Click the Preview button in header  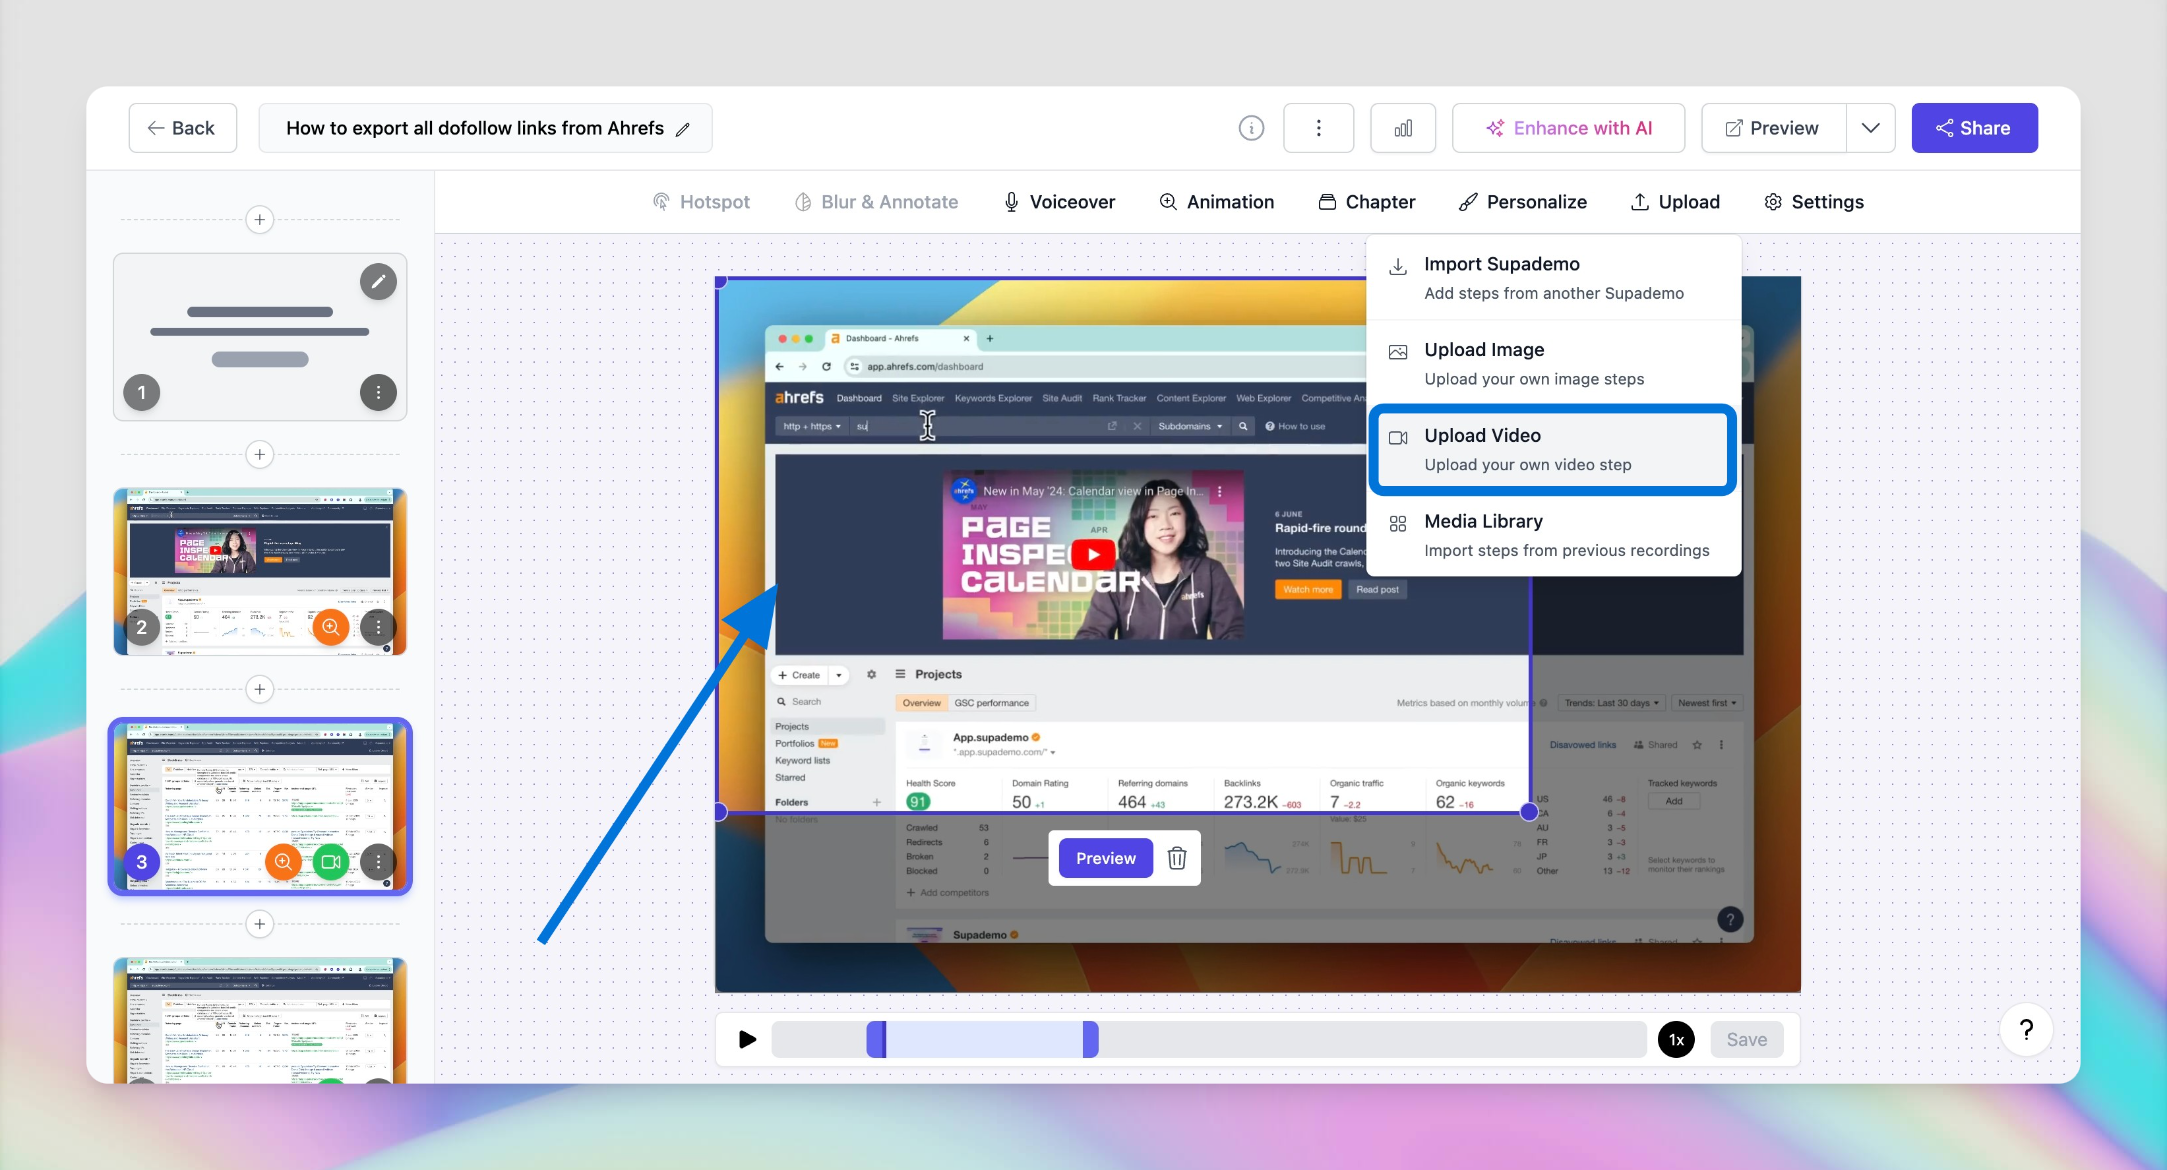click(1773, 128)
